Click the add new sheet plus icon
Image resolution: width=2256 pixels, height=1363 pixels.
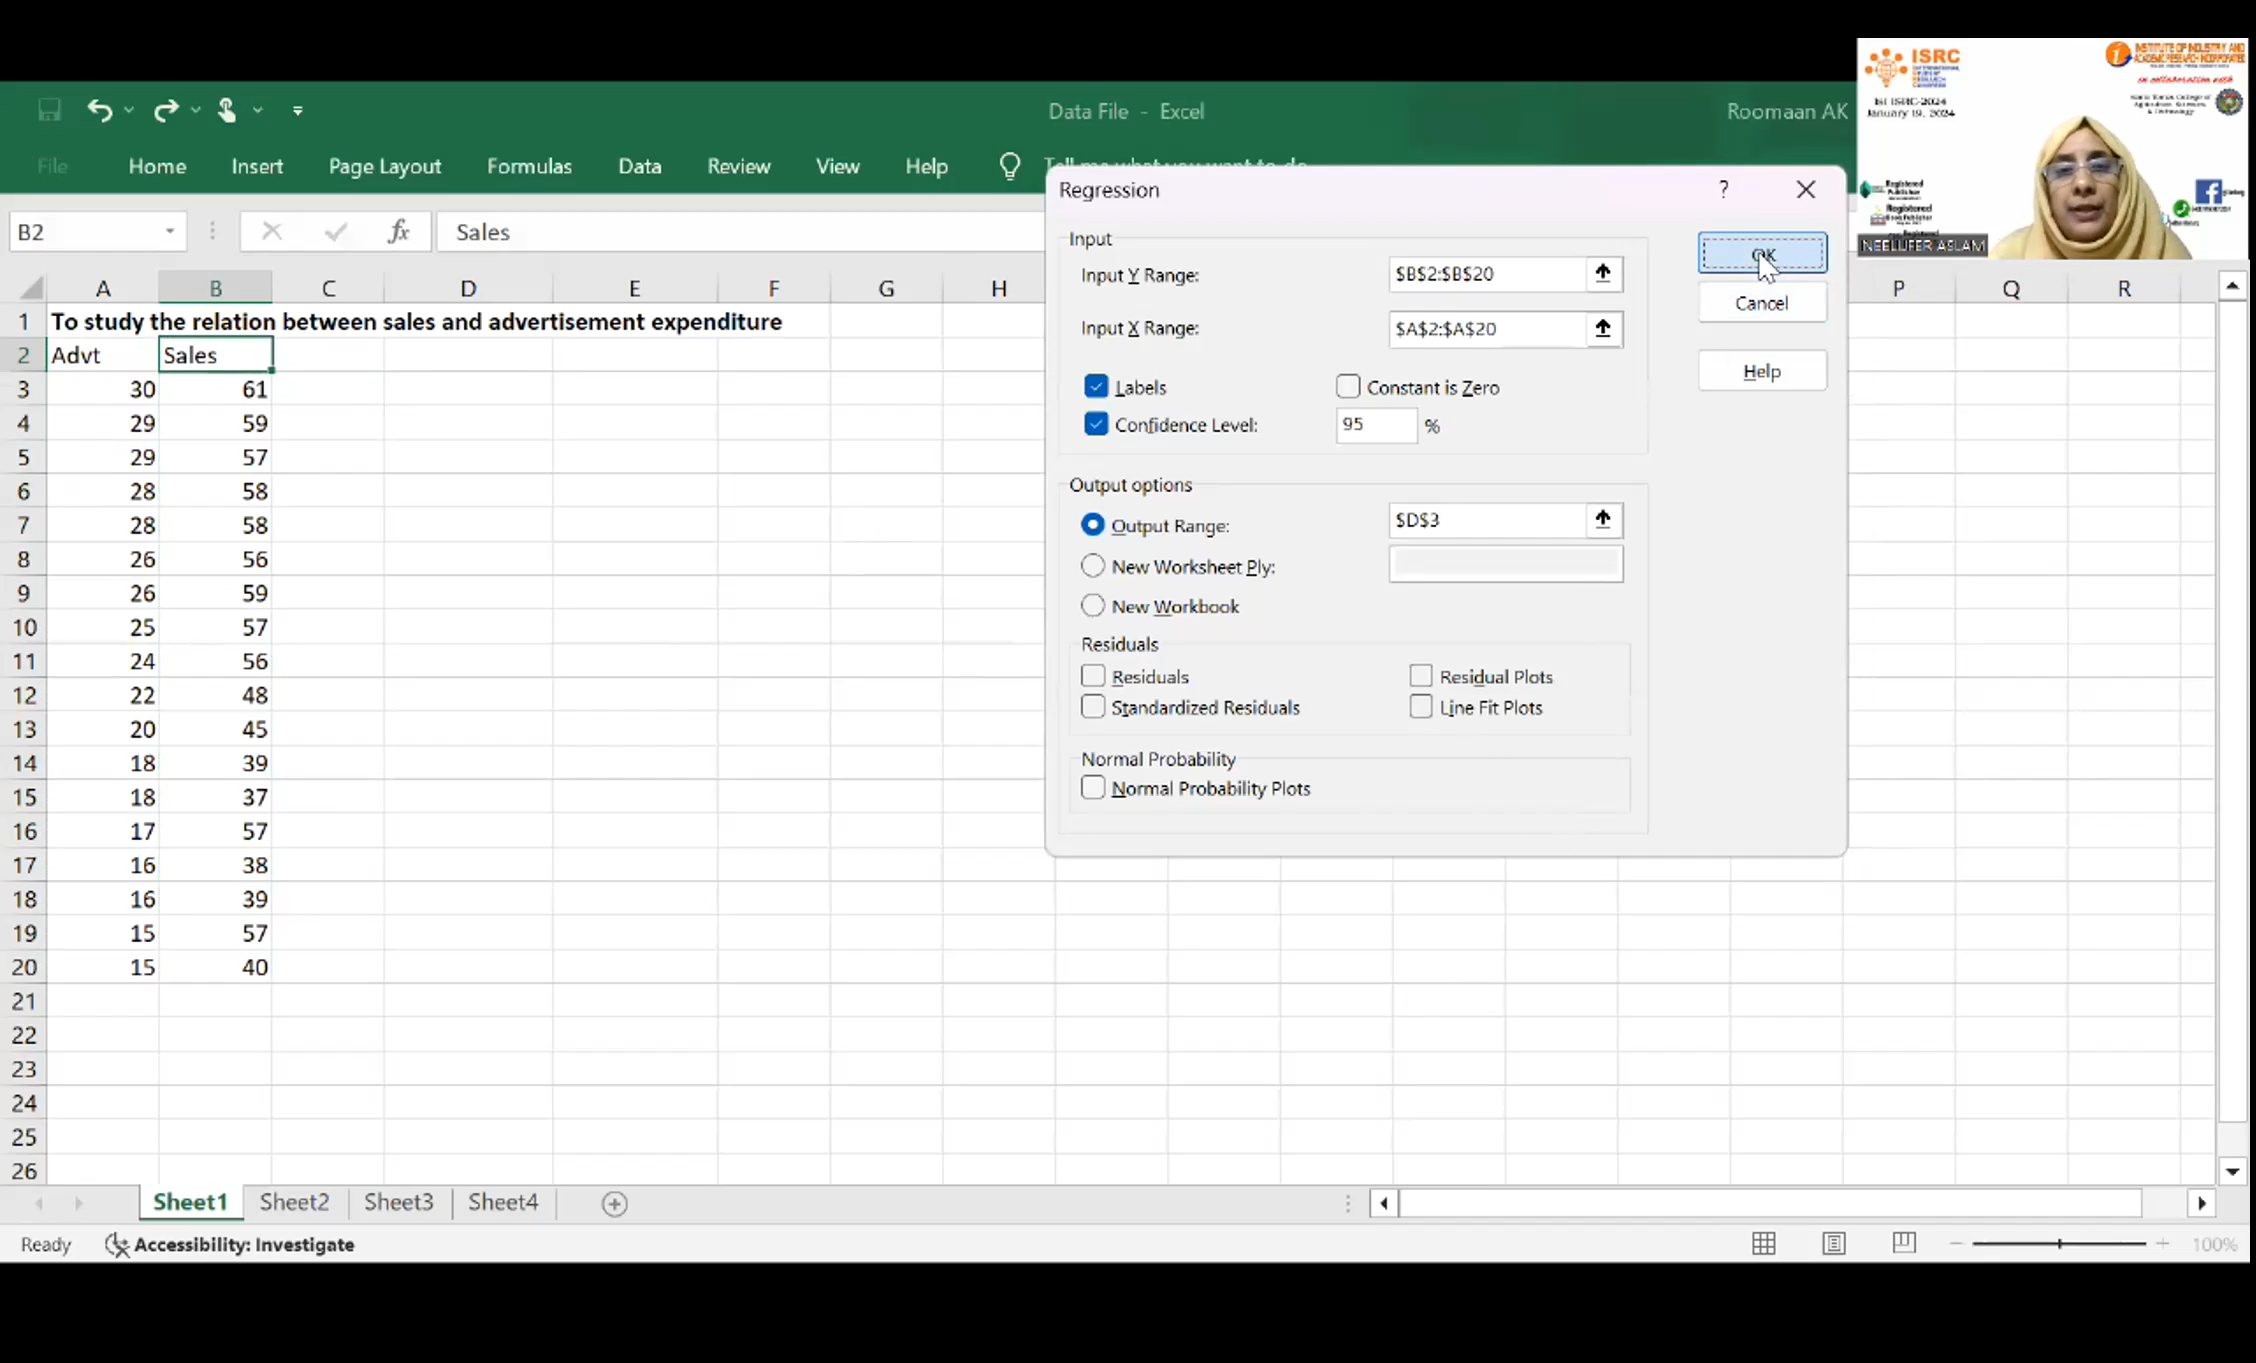point(614,1204)
